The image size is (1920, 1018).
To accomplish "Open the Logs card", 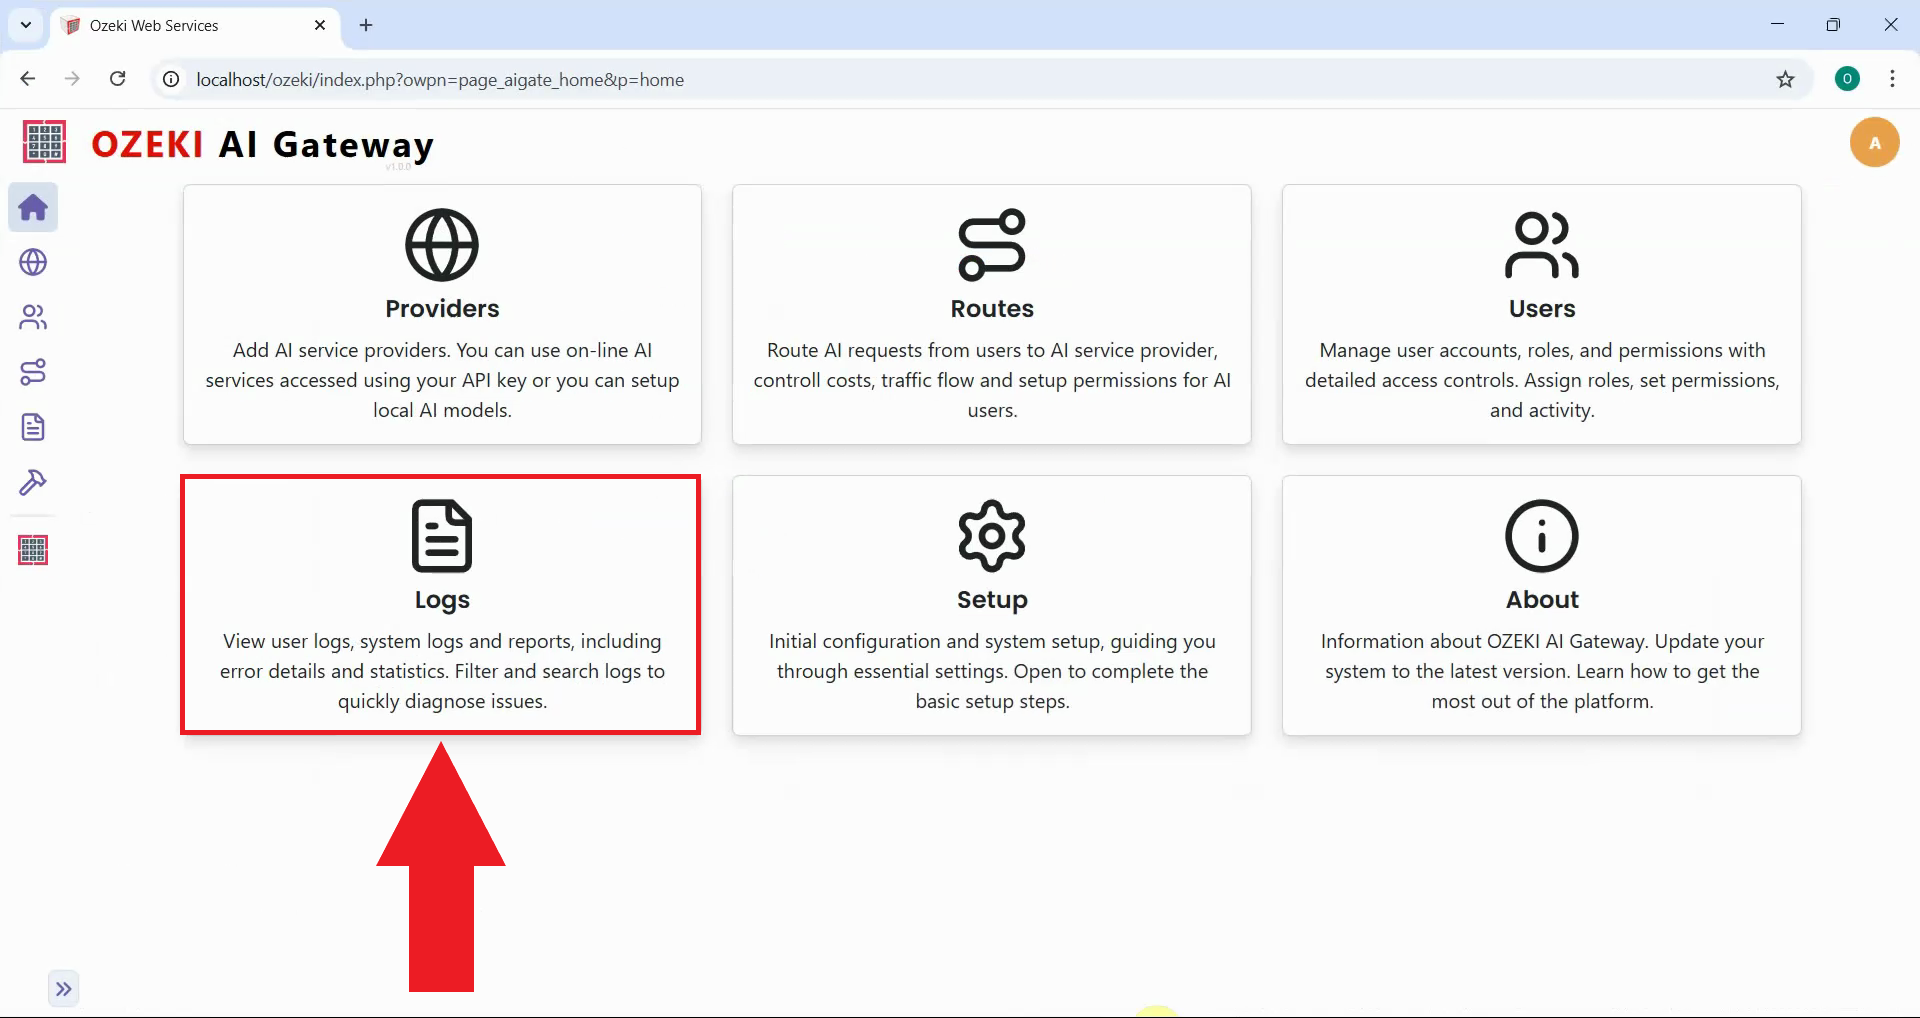I will (x=441, y=604).
